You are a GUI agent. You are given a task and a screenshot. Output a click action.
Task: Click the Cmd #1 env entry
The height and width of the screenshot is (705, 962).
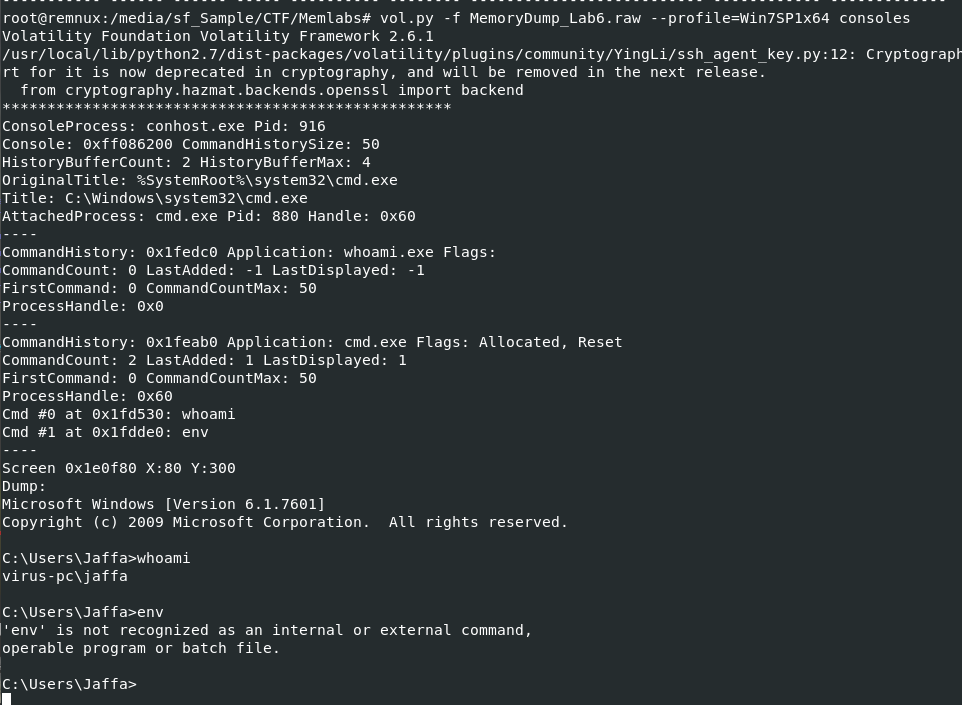point(105,432)
